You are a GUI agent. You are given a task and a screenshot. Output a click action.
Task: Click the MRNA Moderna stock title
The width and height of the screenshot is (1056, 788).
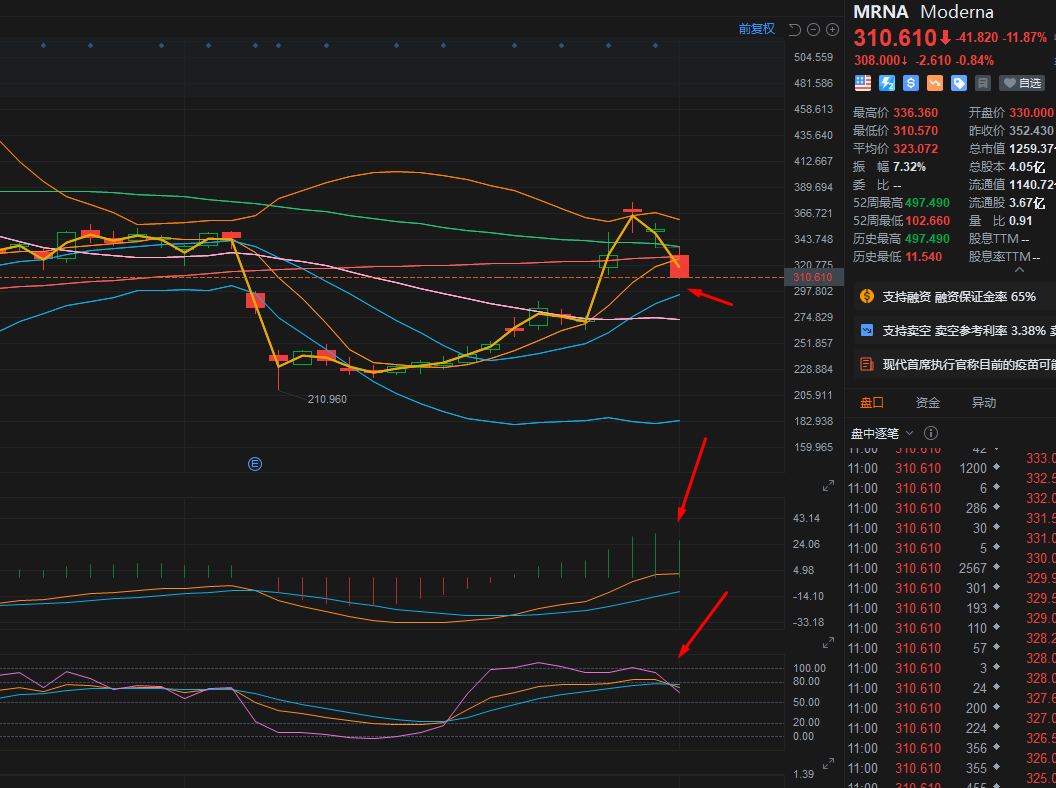point(923,12)
